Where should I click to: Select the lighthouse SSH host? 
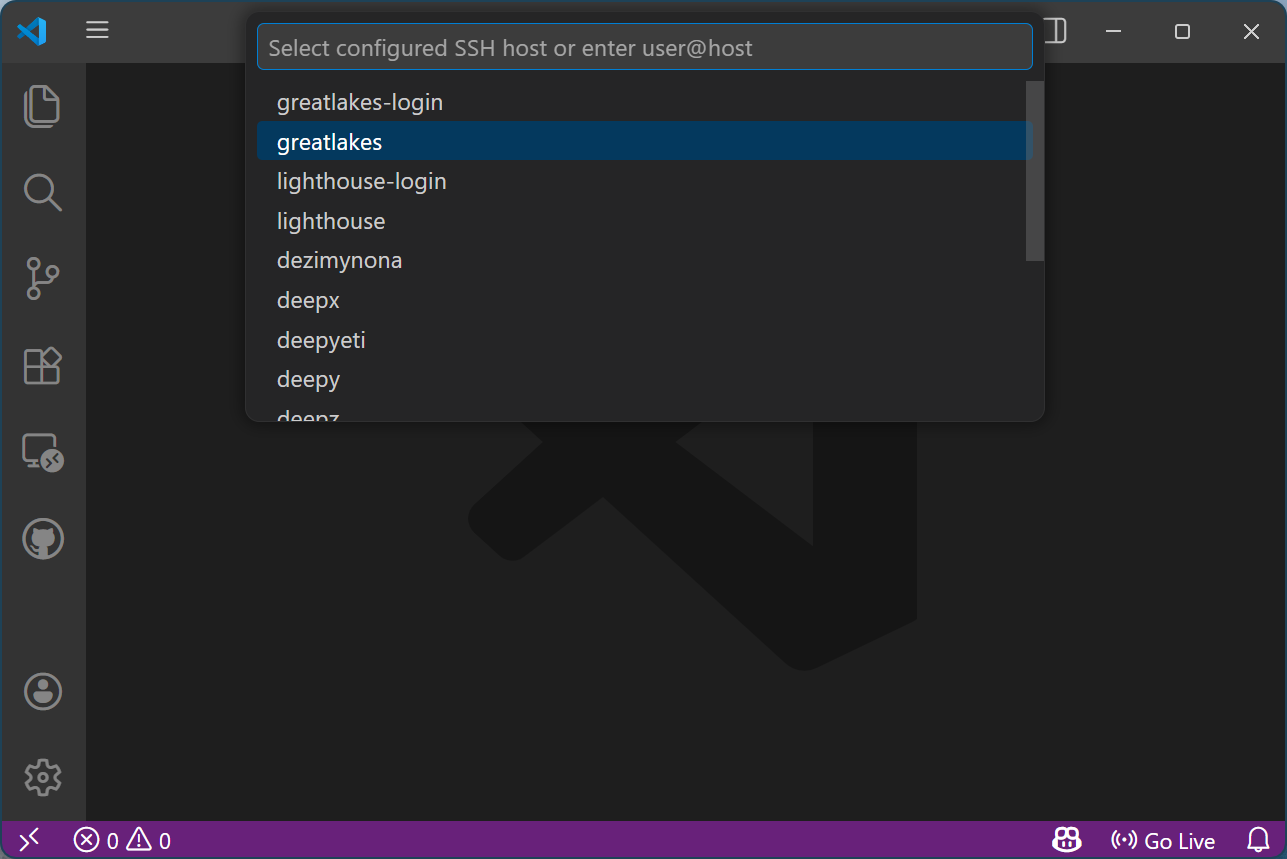click(x=330, y=220)
